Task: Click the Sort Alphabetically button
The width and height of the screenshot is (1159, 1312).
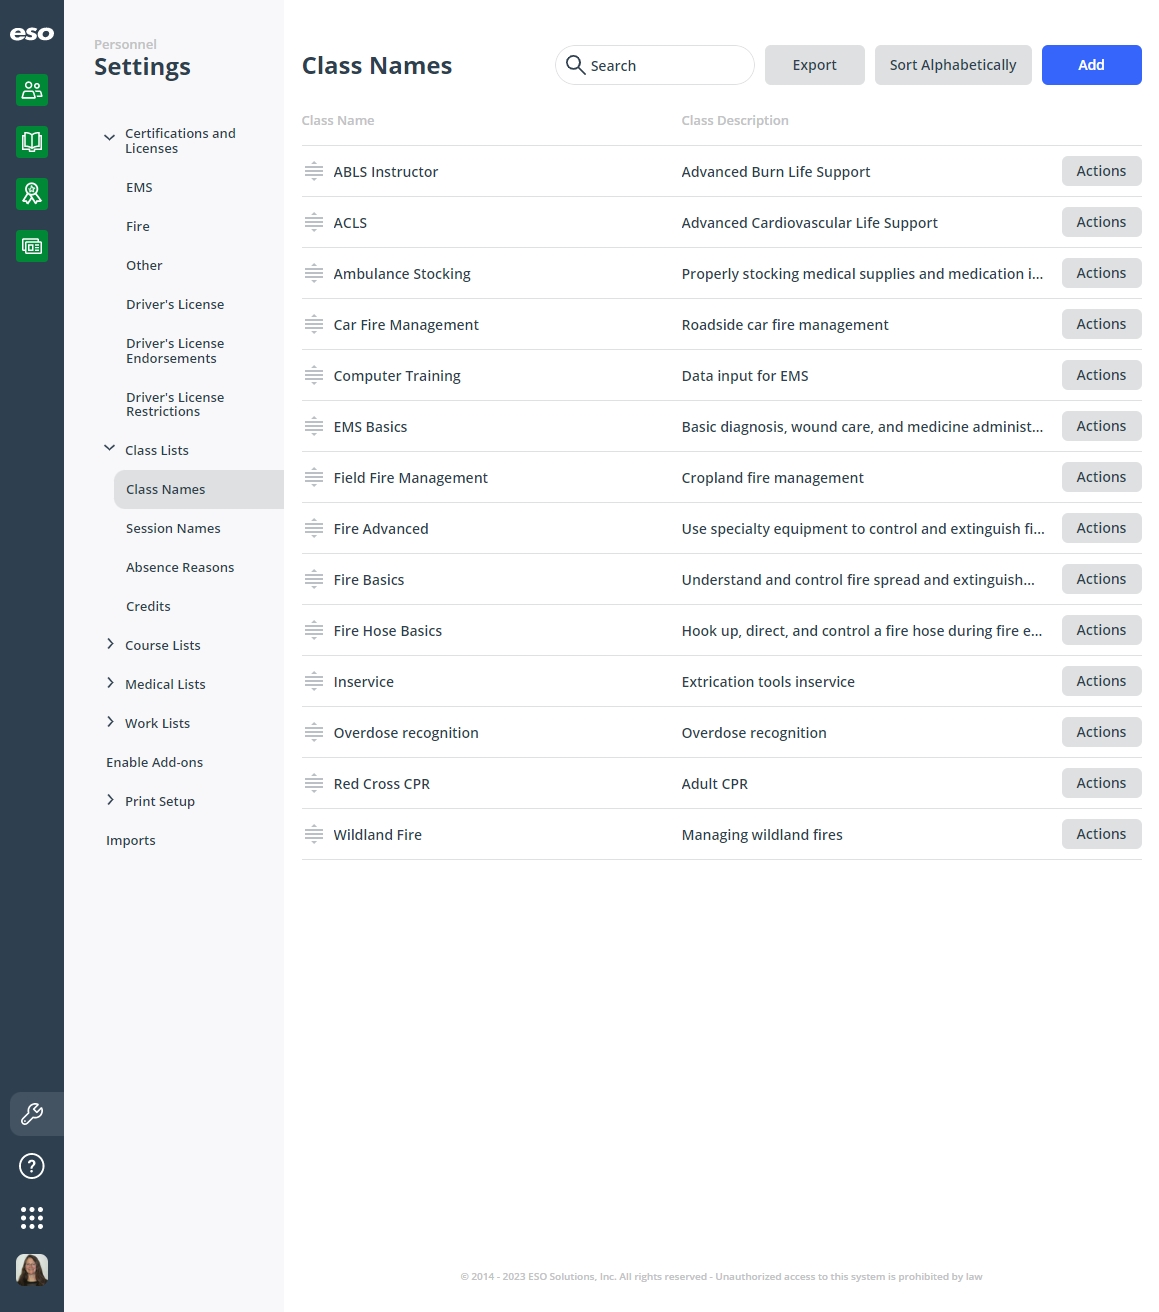Action: (953, 65)
